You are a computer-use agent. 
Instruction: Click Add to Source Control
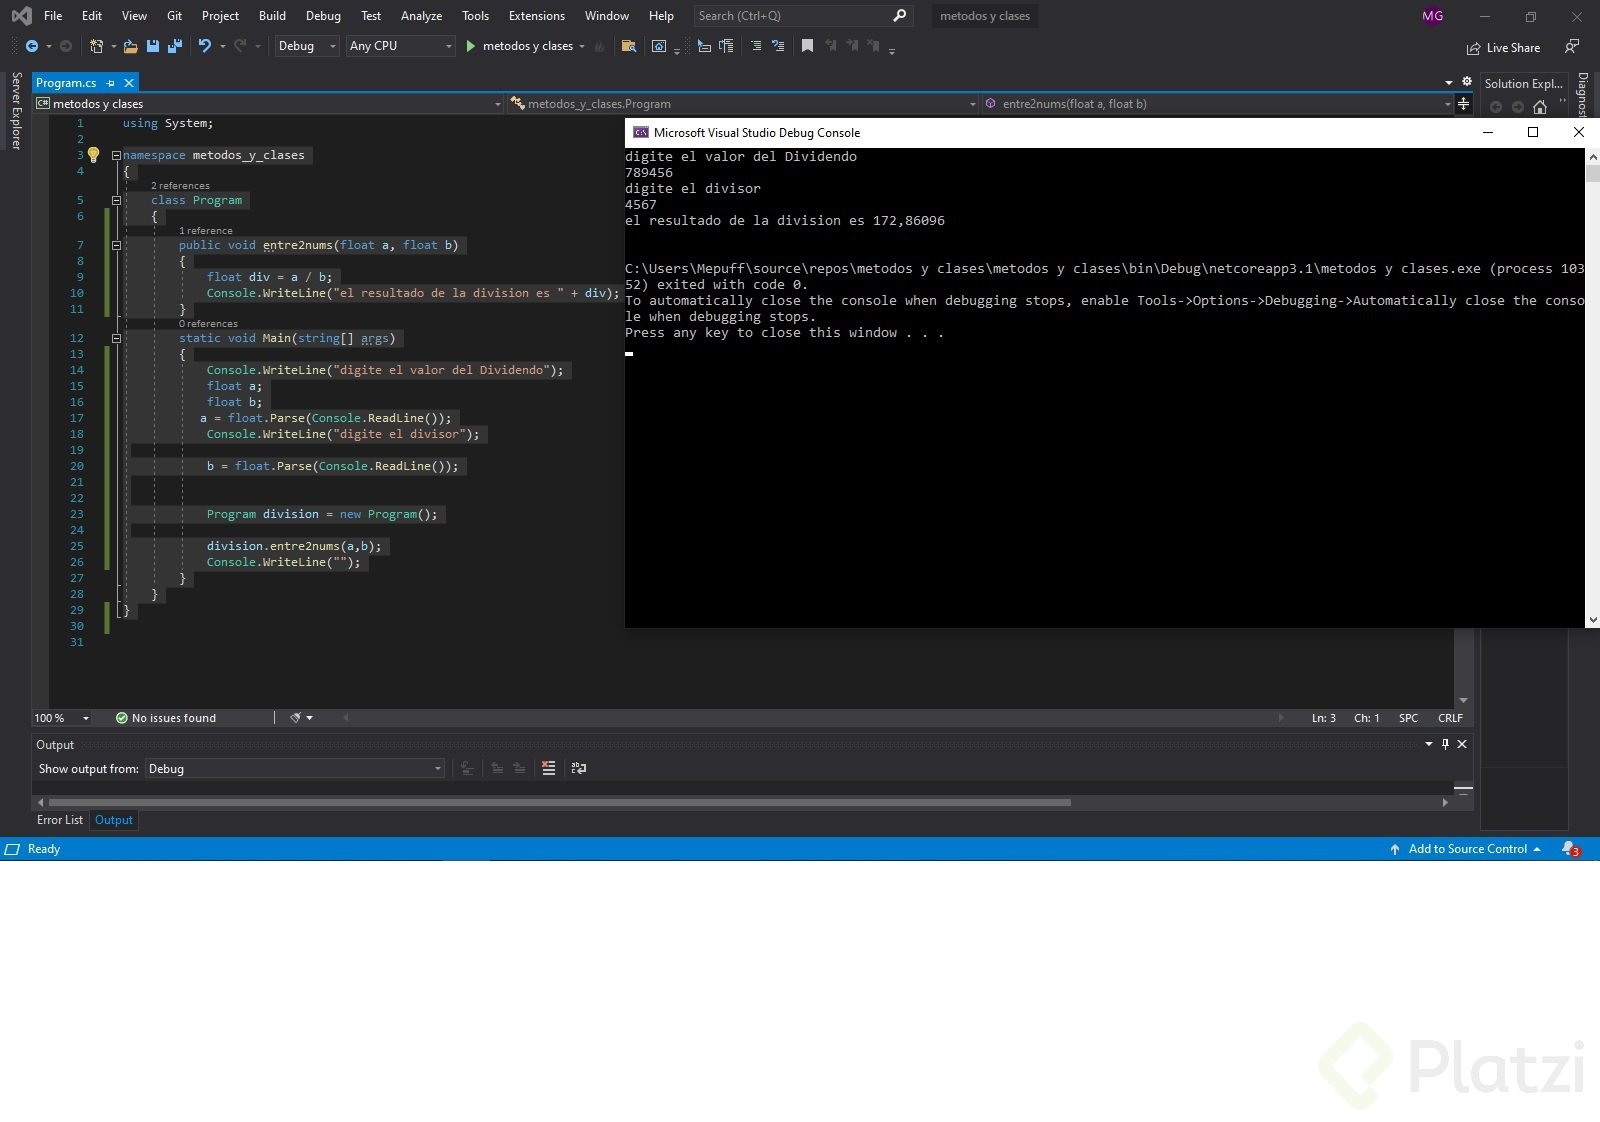(1467, 849)
